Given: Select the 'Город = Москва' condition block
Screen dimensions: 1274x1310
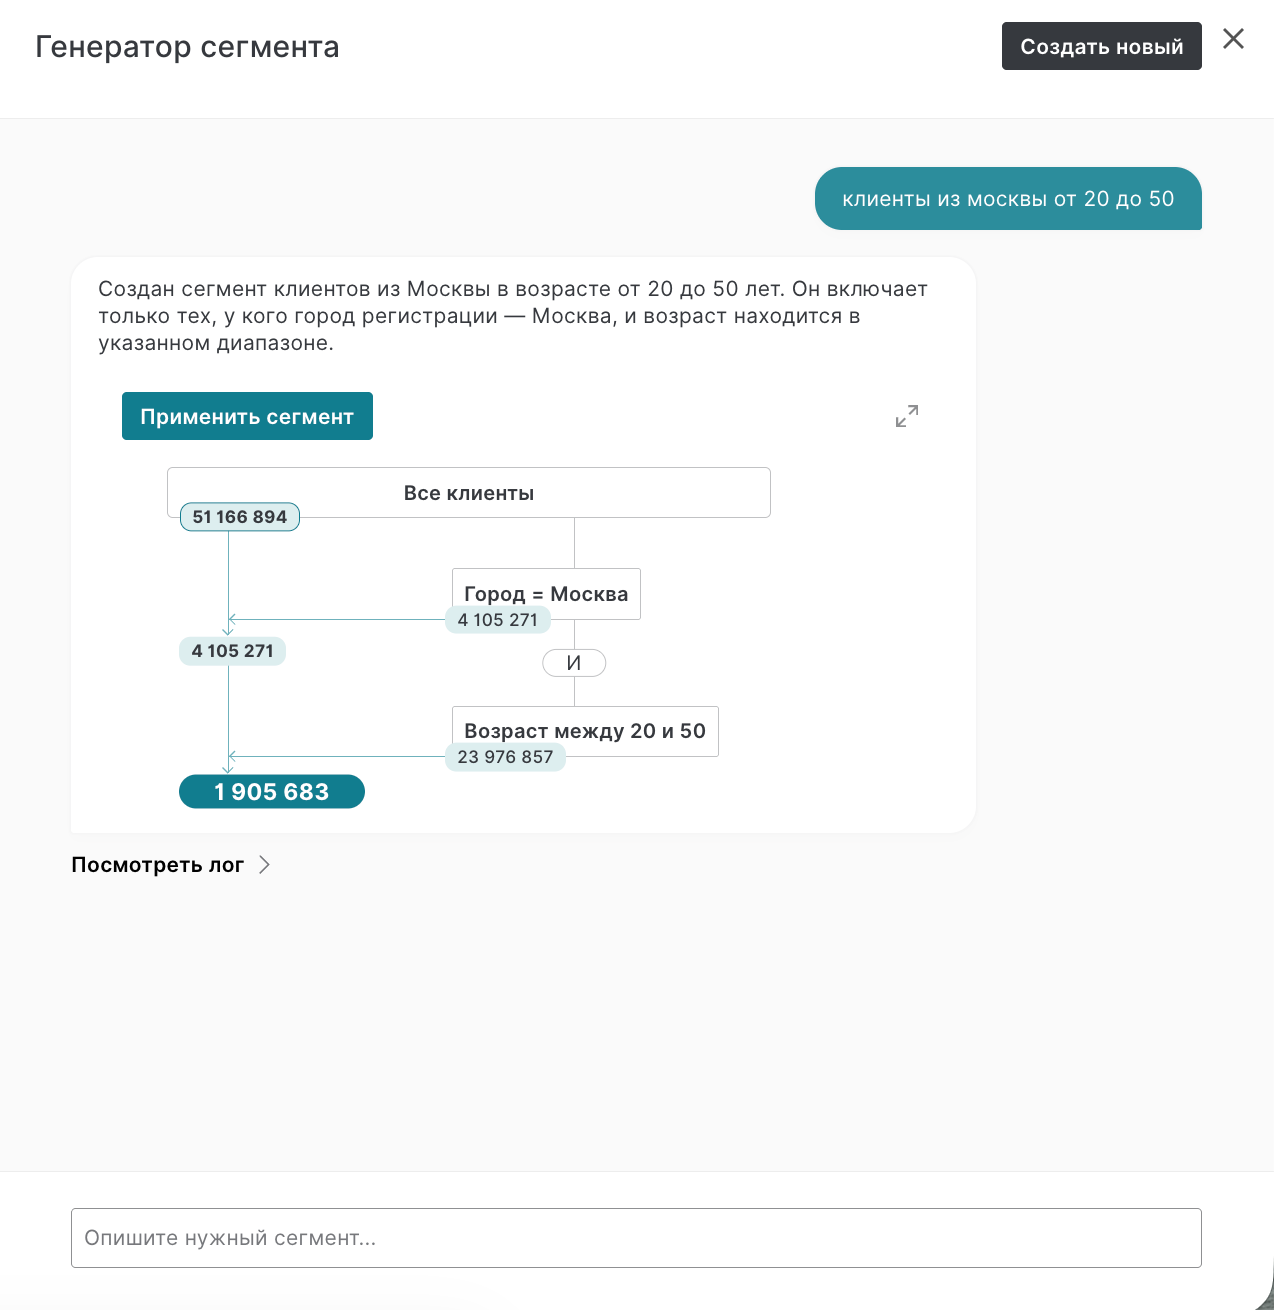Looking at the screenshot, I should click(x=546, y=593).
